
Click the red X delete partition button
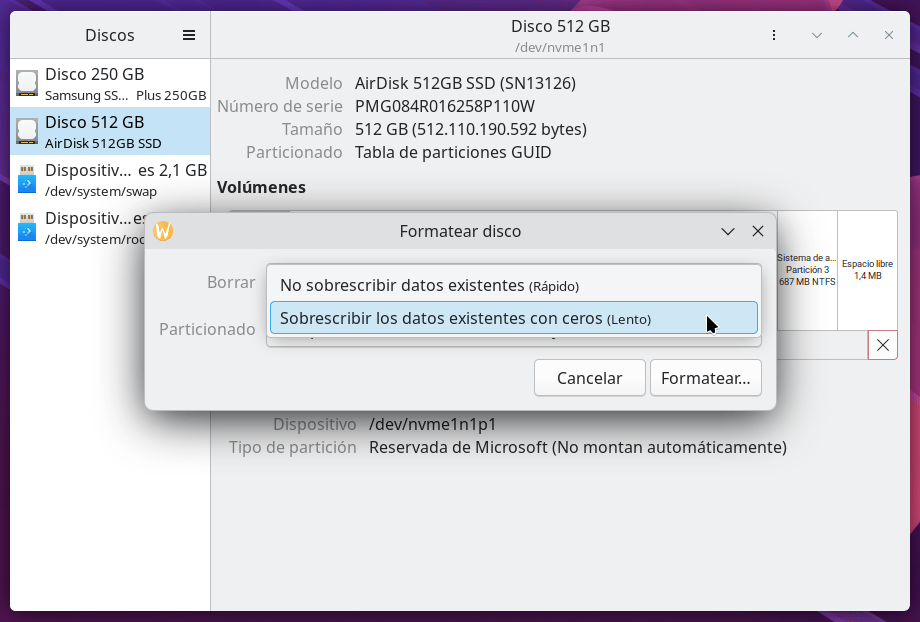coord(882,345)
